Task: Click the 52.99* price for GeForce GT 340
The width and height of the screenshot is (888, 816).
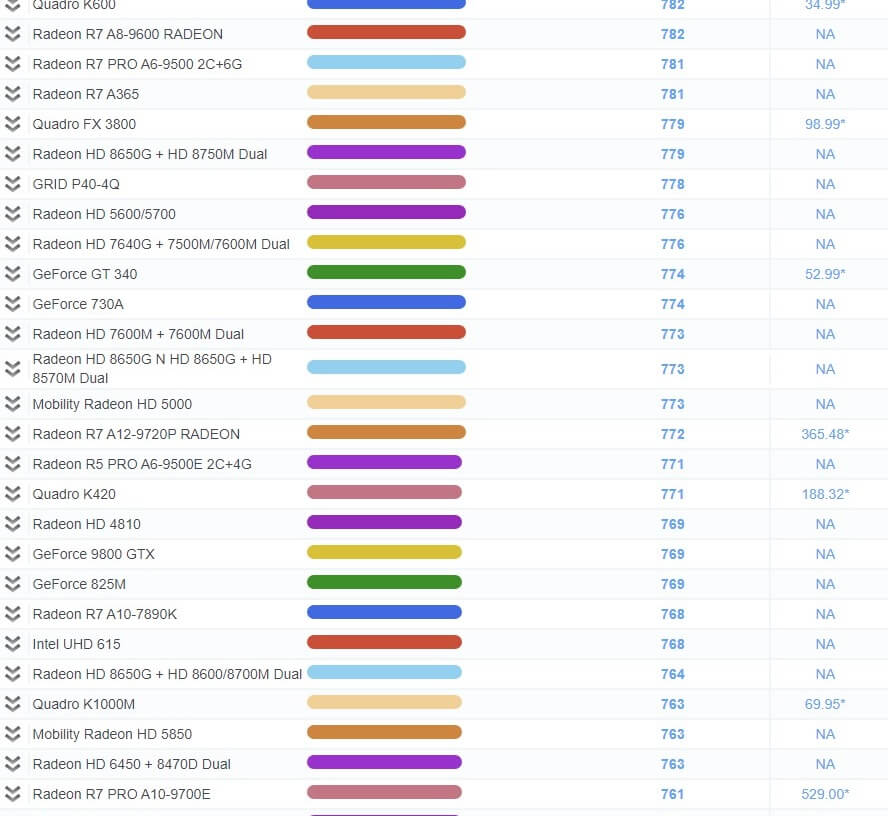Action: (x=825, y=274)
